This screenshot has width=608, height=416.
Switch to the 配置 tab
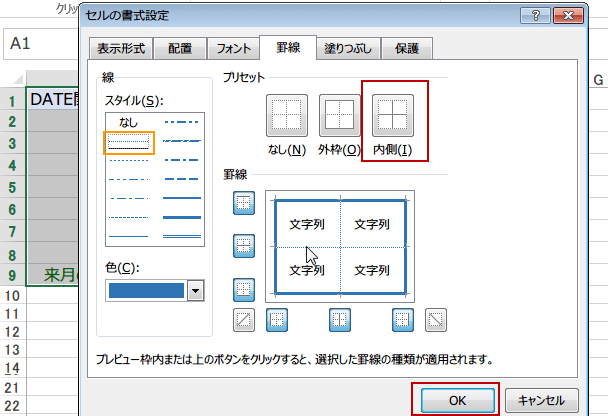click(180, 48)
